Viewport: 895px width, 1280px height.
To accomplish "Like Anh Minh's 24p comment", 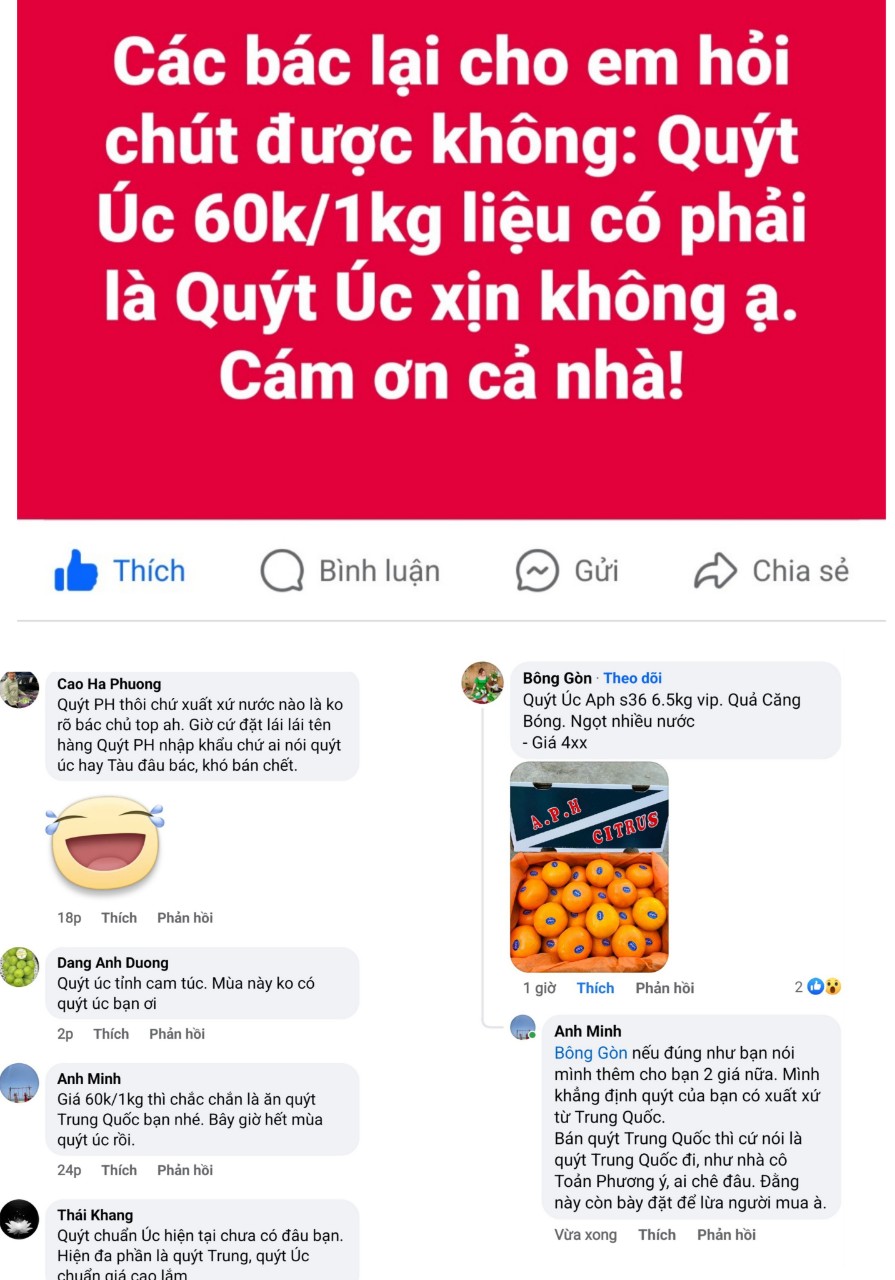I will click(x=119, y=1170).
